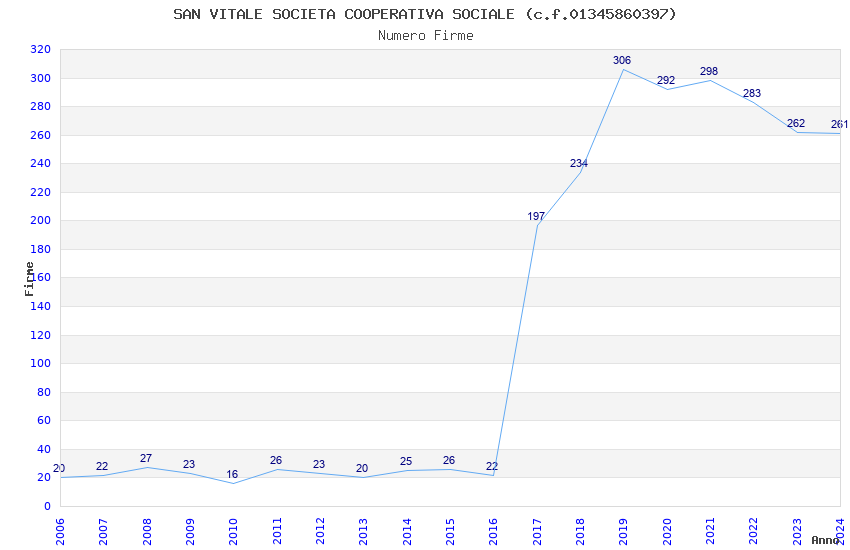The image size is (850, 550).
Task: Click the 220 y-axis value
Action: pos(41,192)
